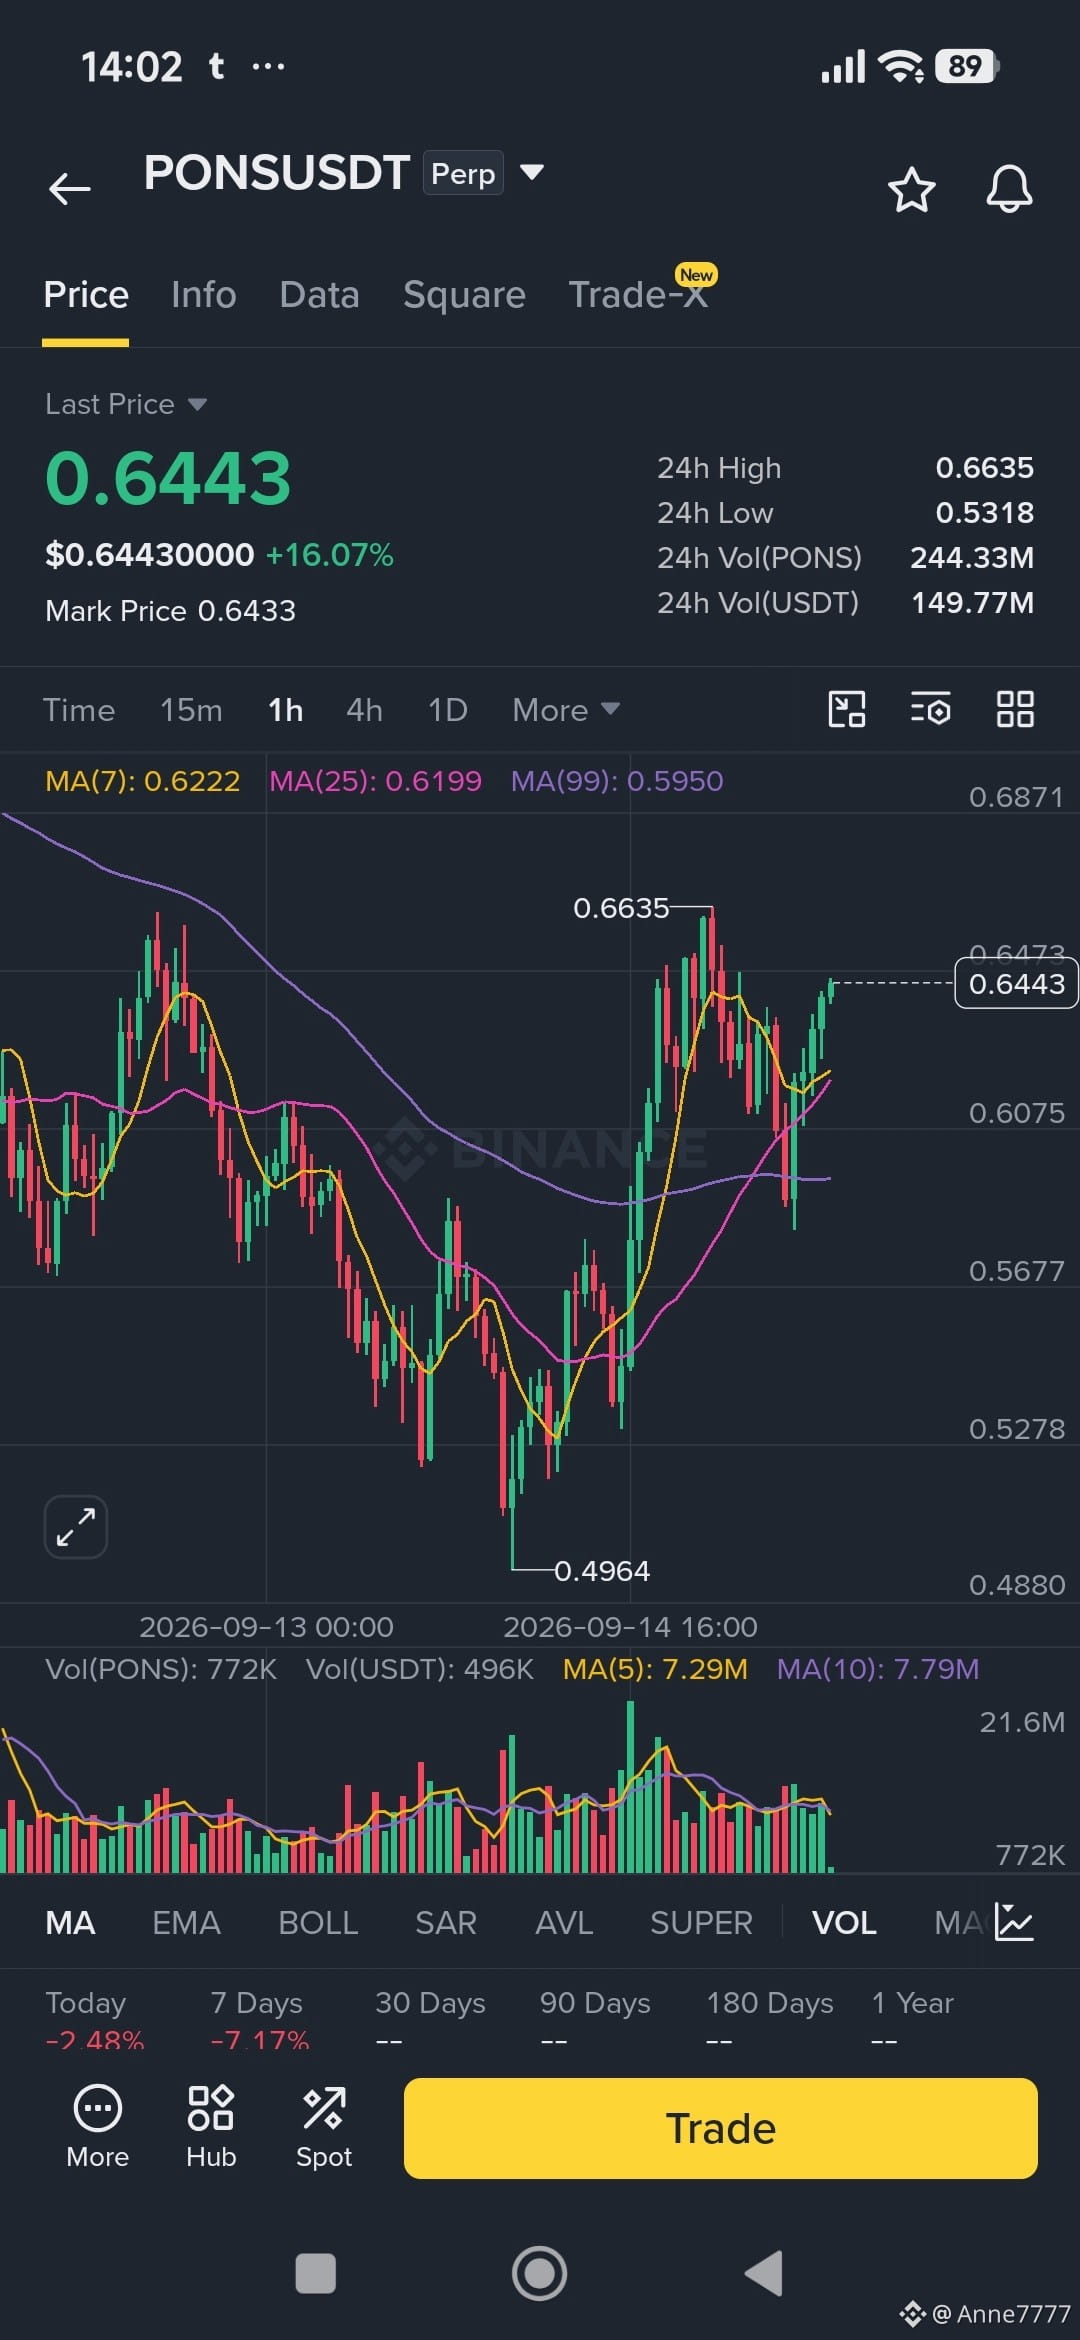Open indicator chart settings icon

coord(1014,1922)
